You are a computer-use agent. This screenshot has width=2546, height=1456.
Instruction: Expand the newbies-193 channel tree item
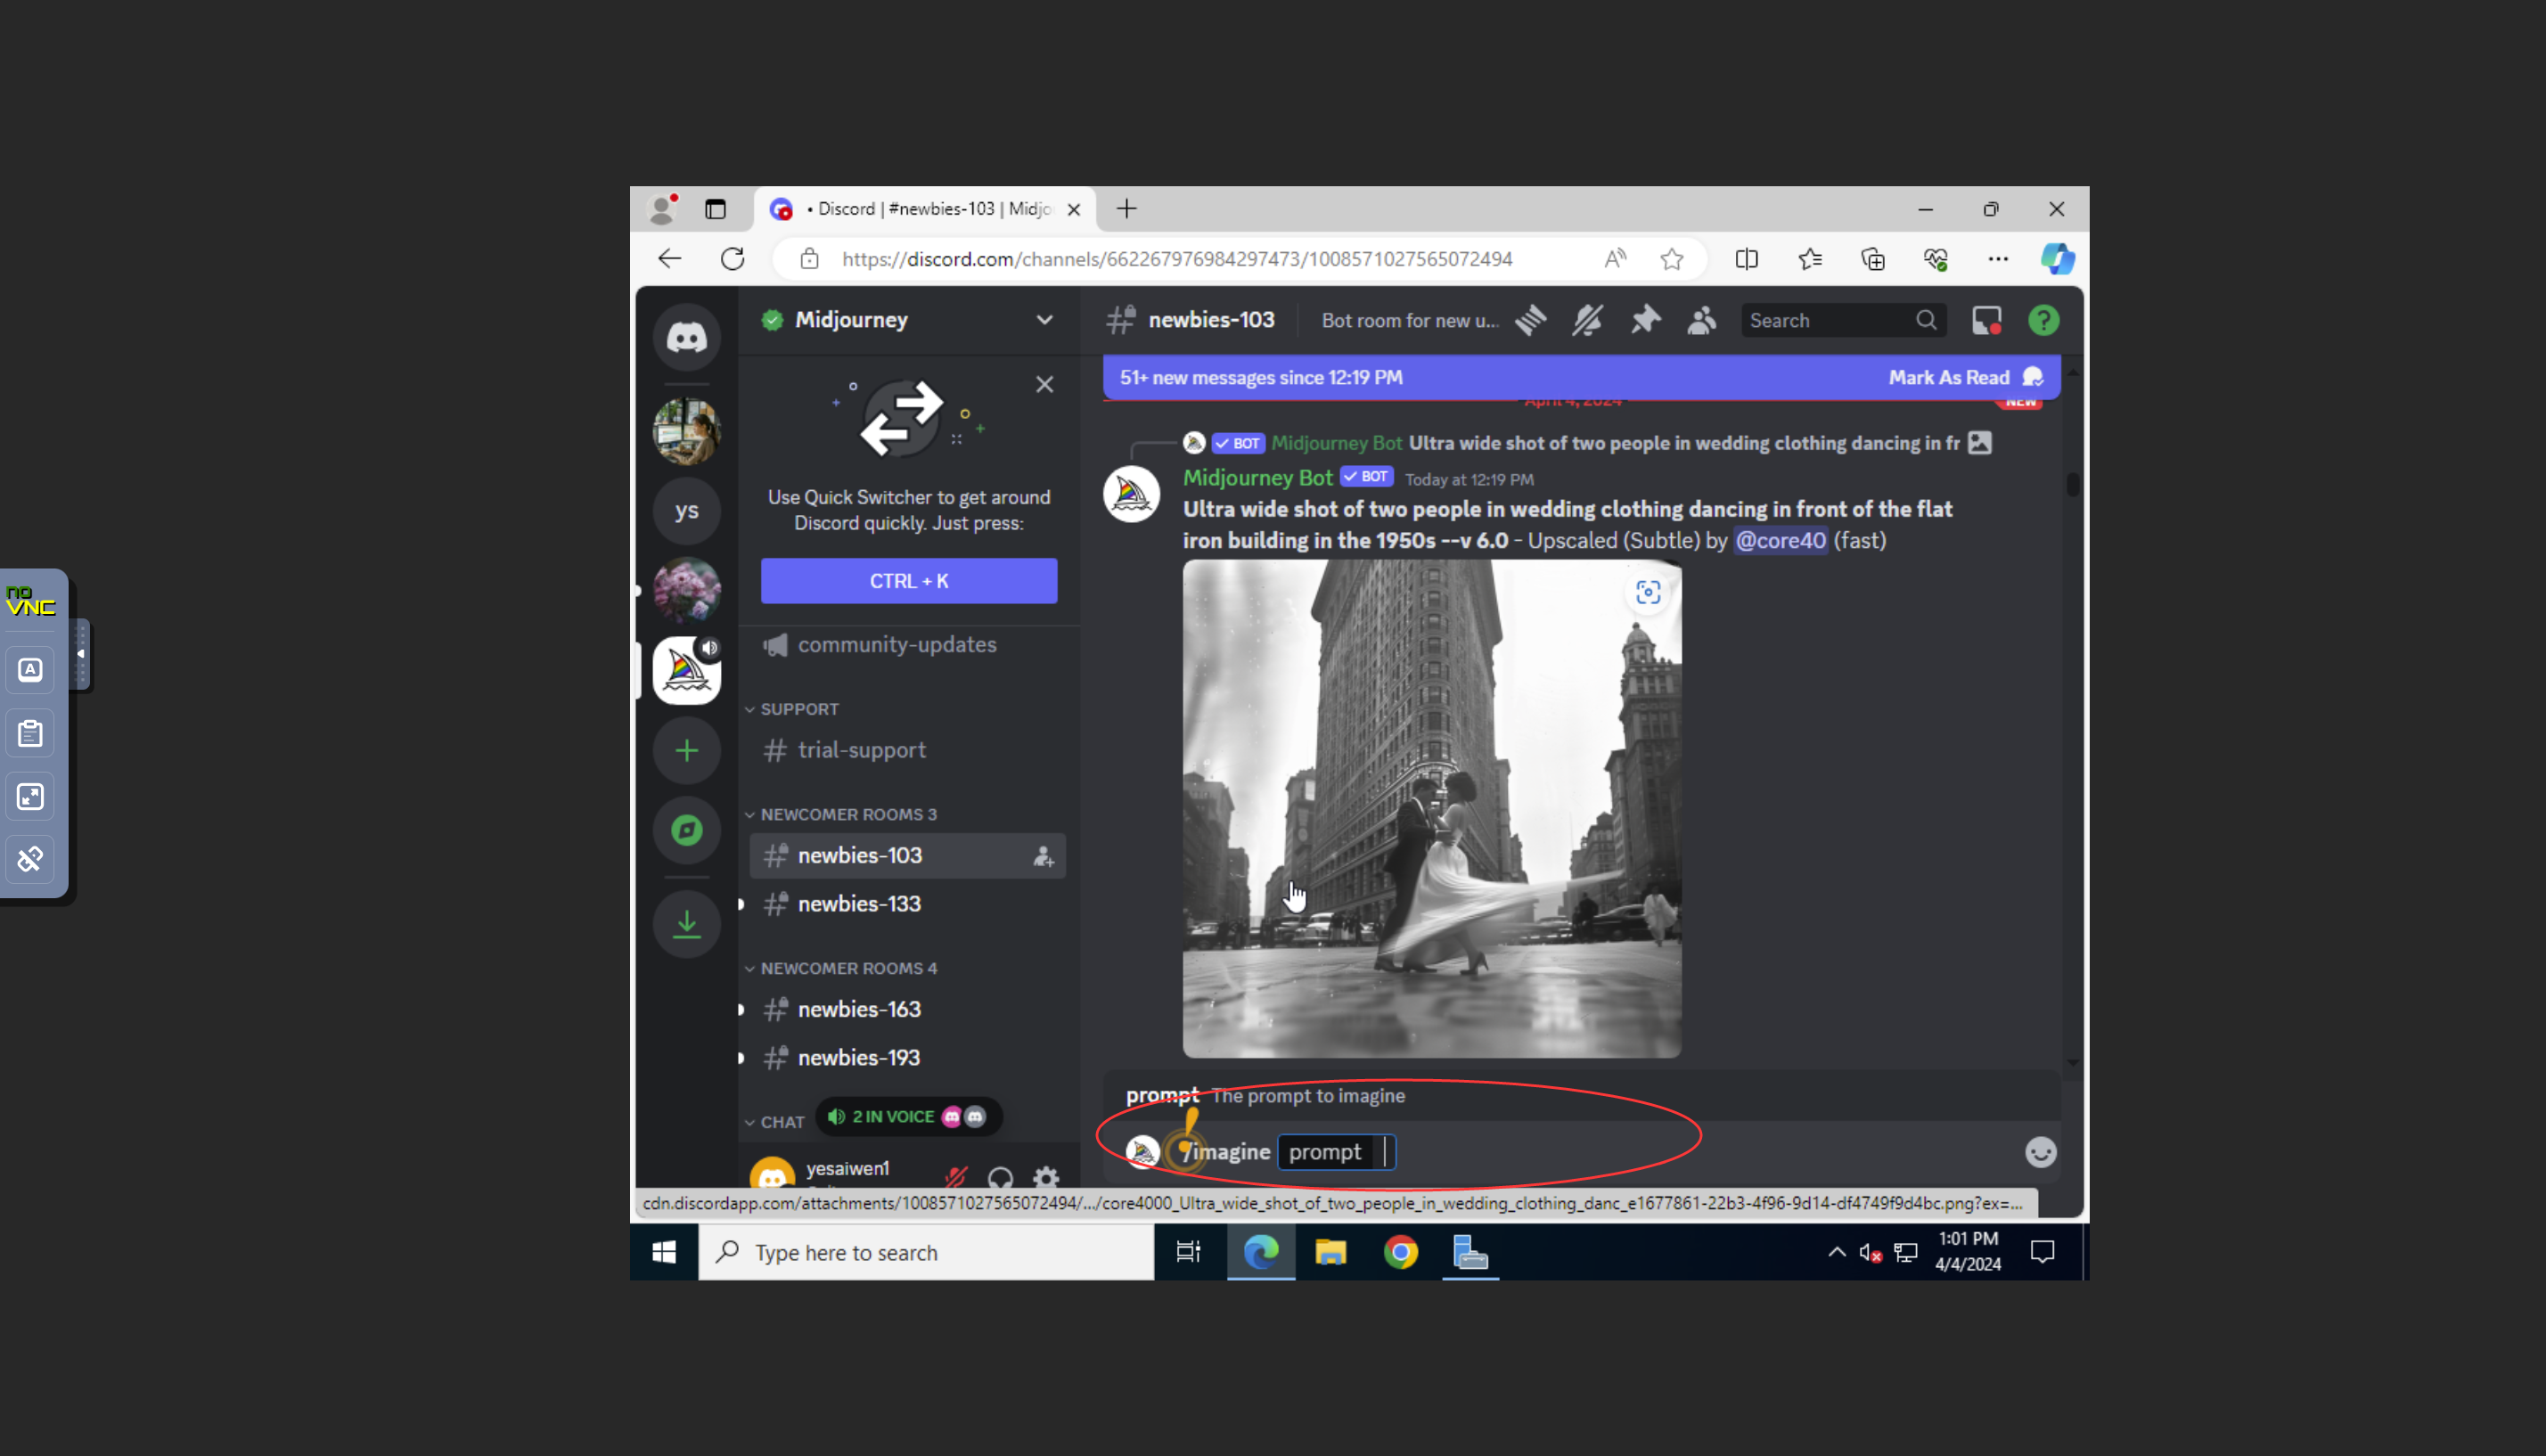(741, 1058)
